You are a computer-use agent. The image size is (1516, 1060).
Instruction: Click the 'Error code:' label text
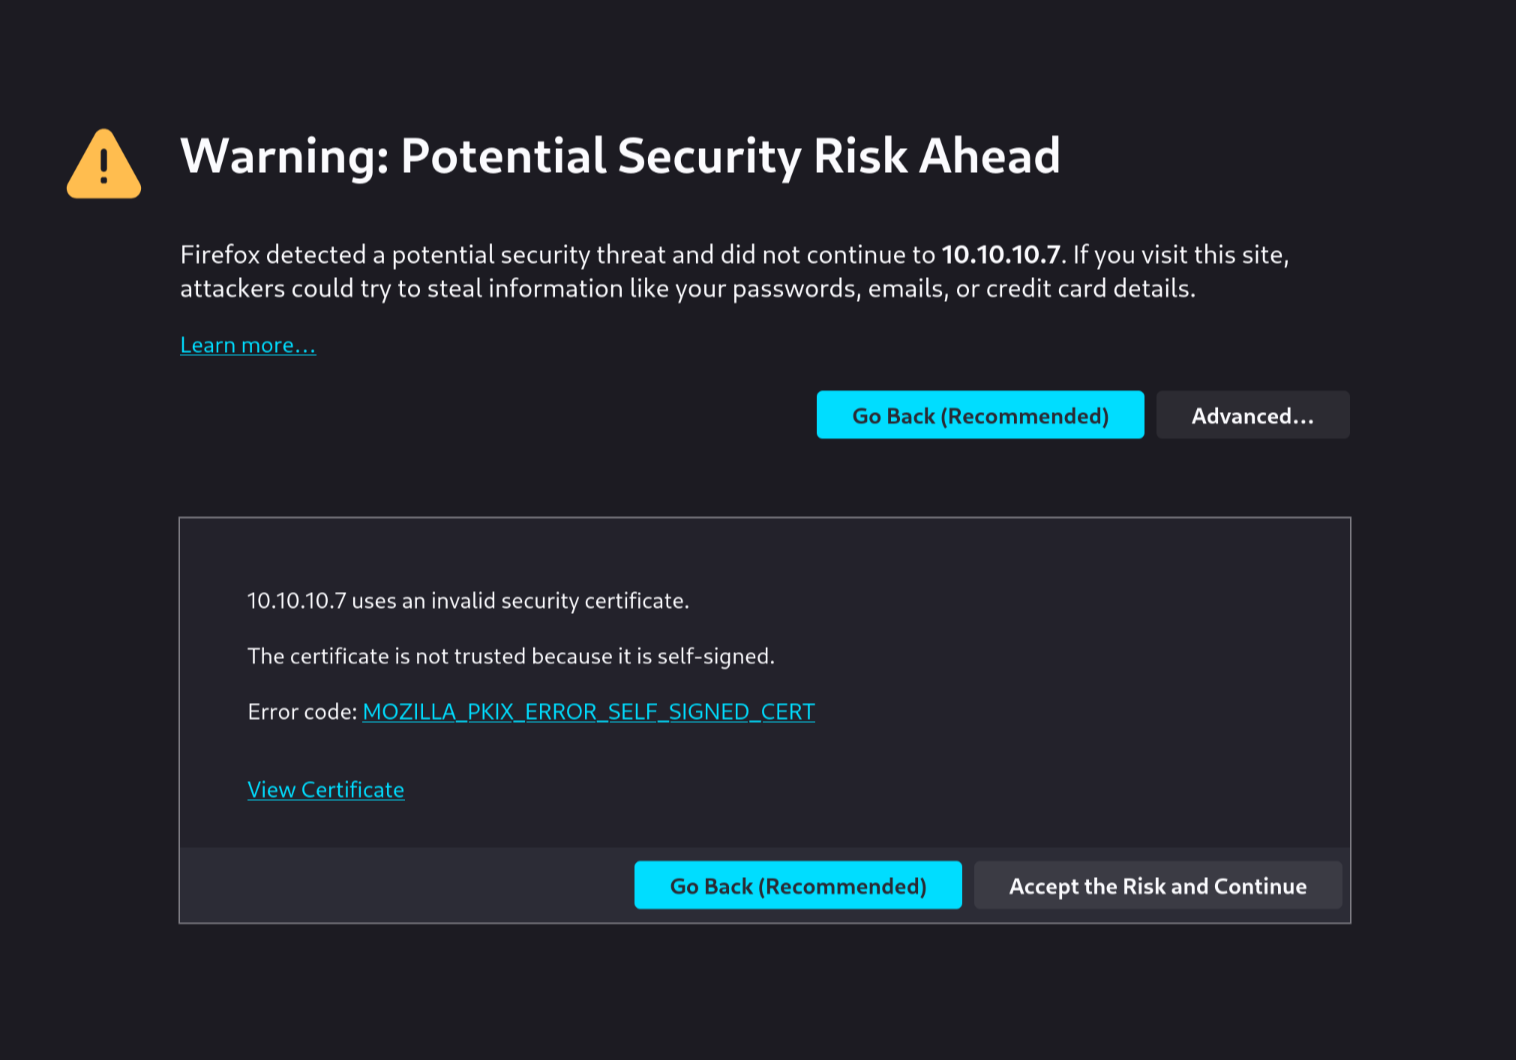point(302,711)
